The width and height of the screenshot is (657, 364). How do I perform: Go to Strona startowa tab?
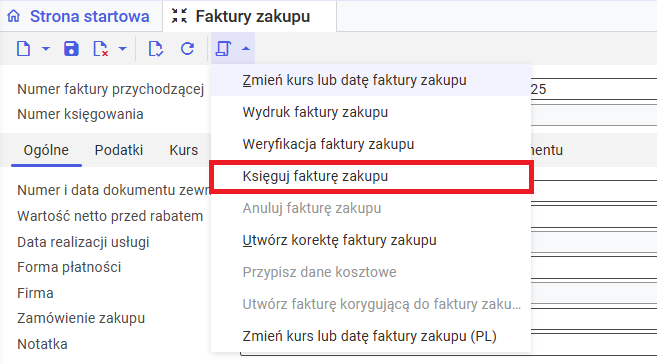point(89,16)
